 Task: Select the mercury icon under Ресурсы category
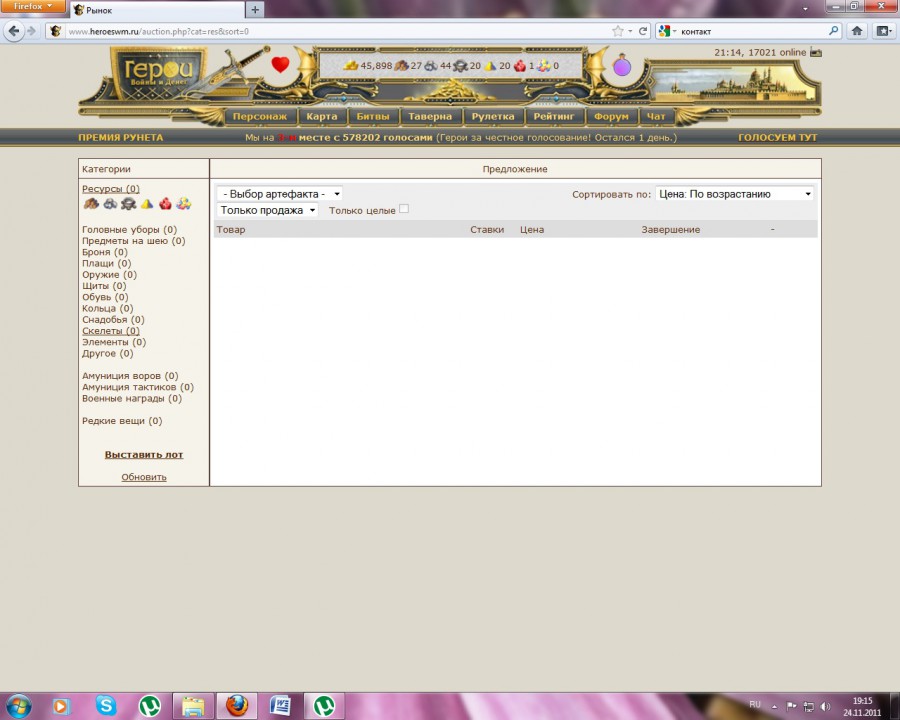pos(128,203)
